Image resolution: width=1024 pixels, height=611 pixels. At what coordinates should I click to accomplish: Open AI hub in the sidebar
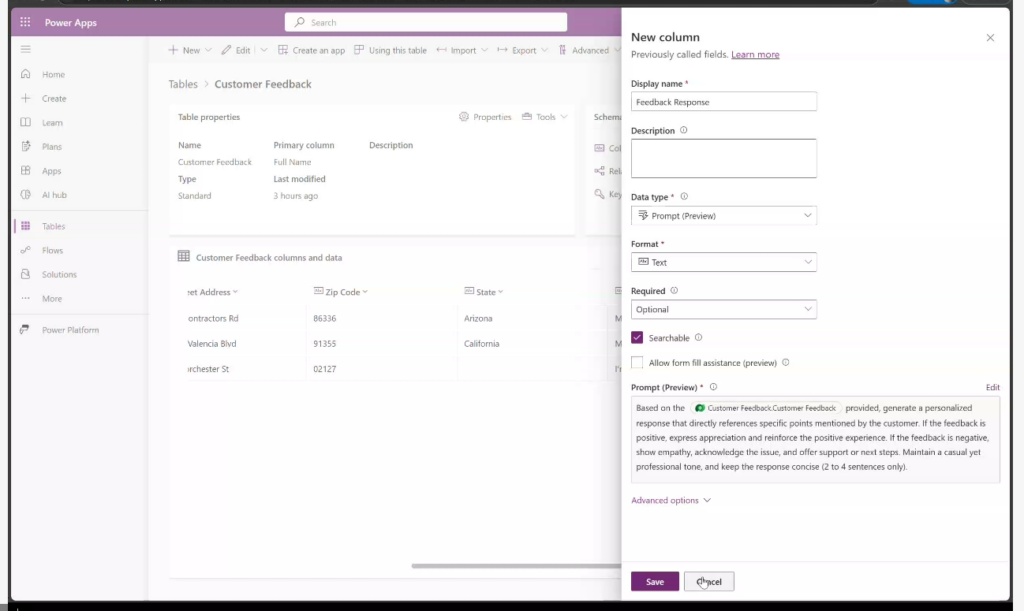54,195
